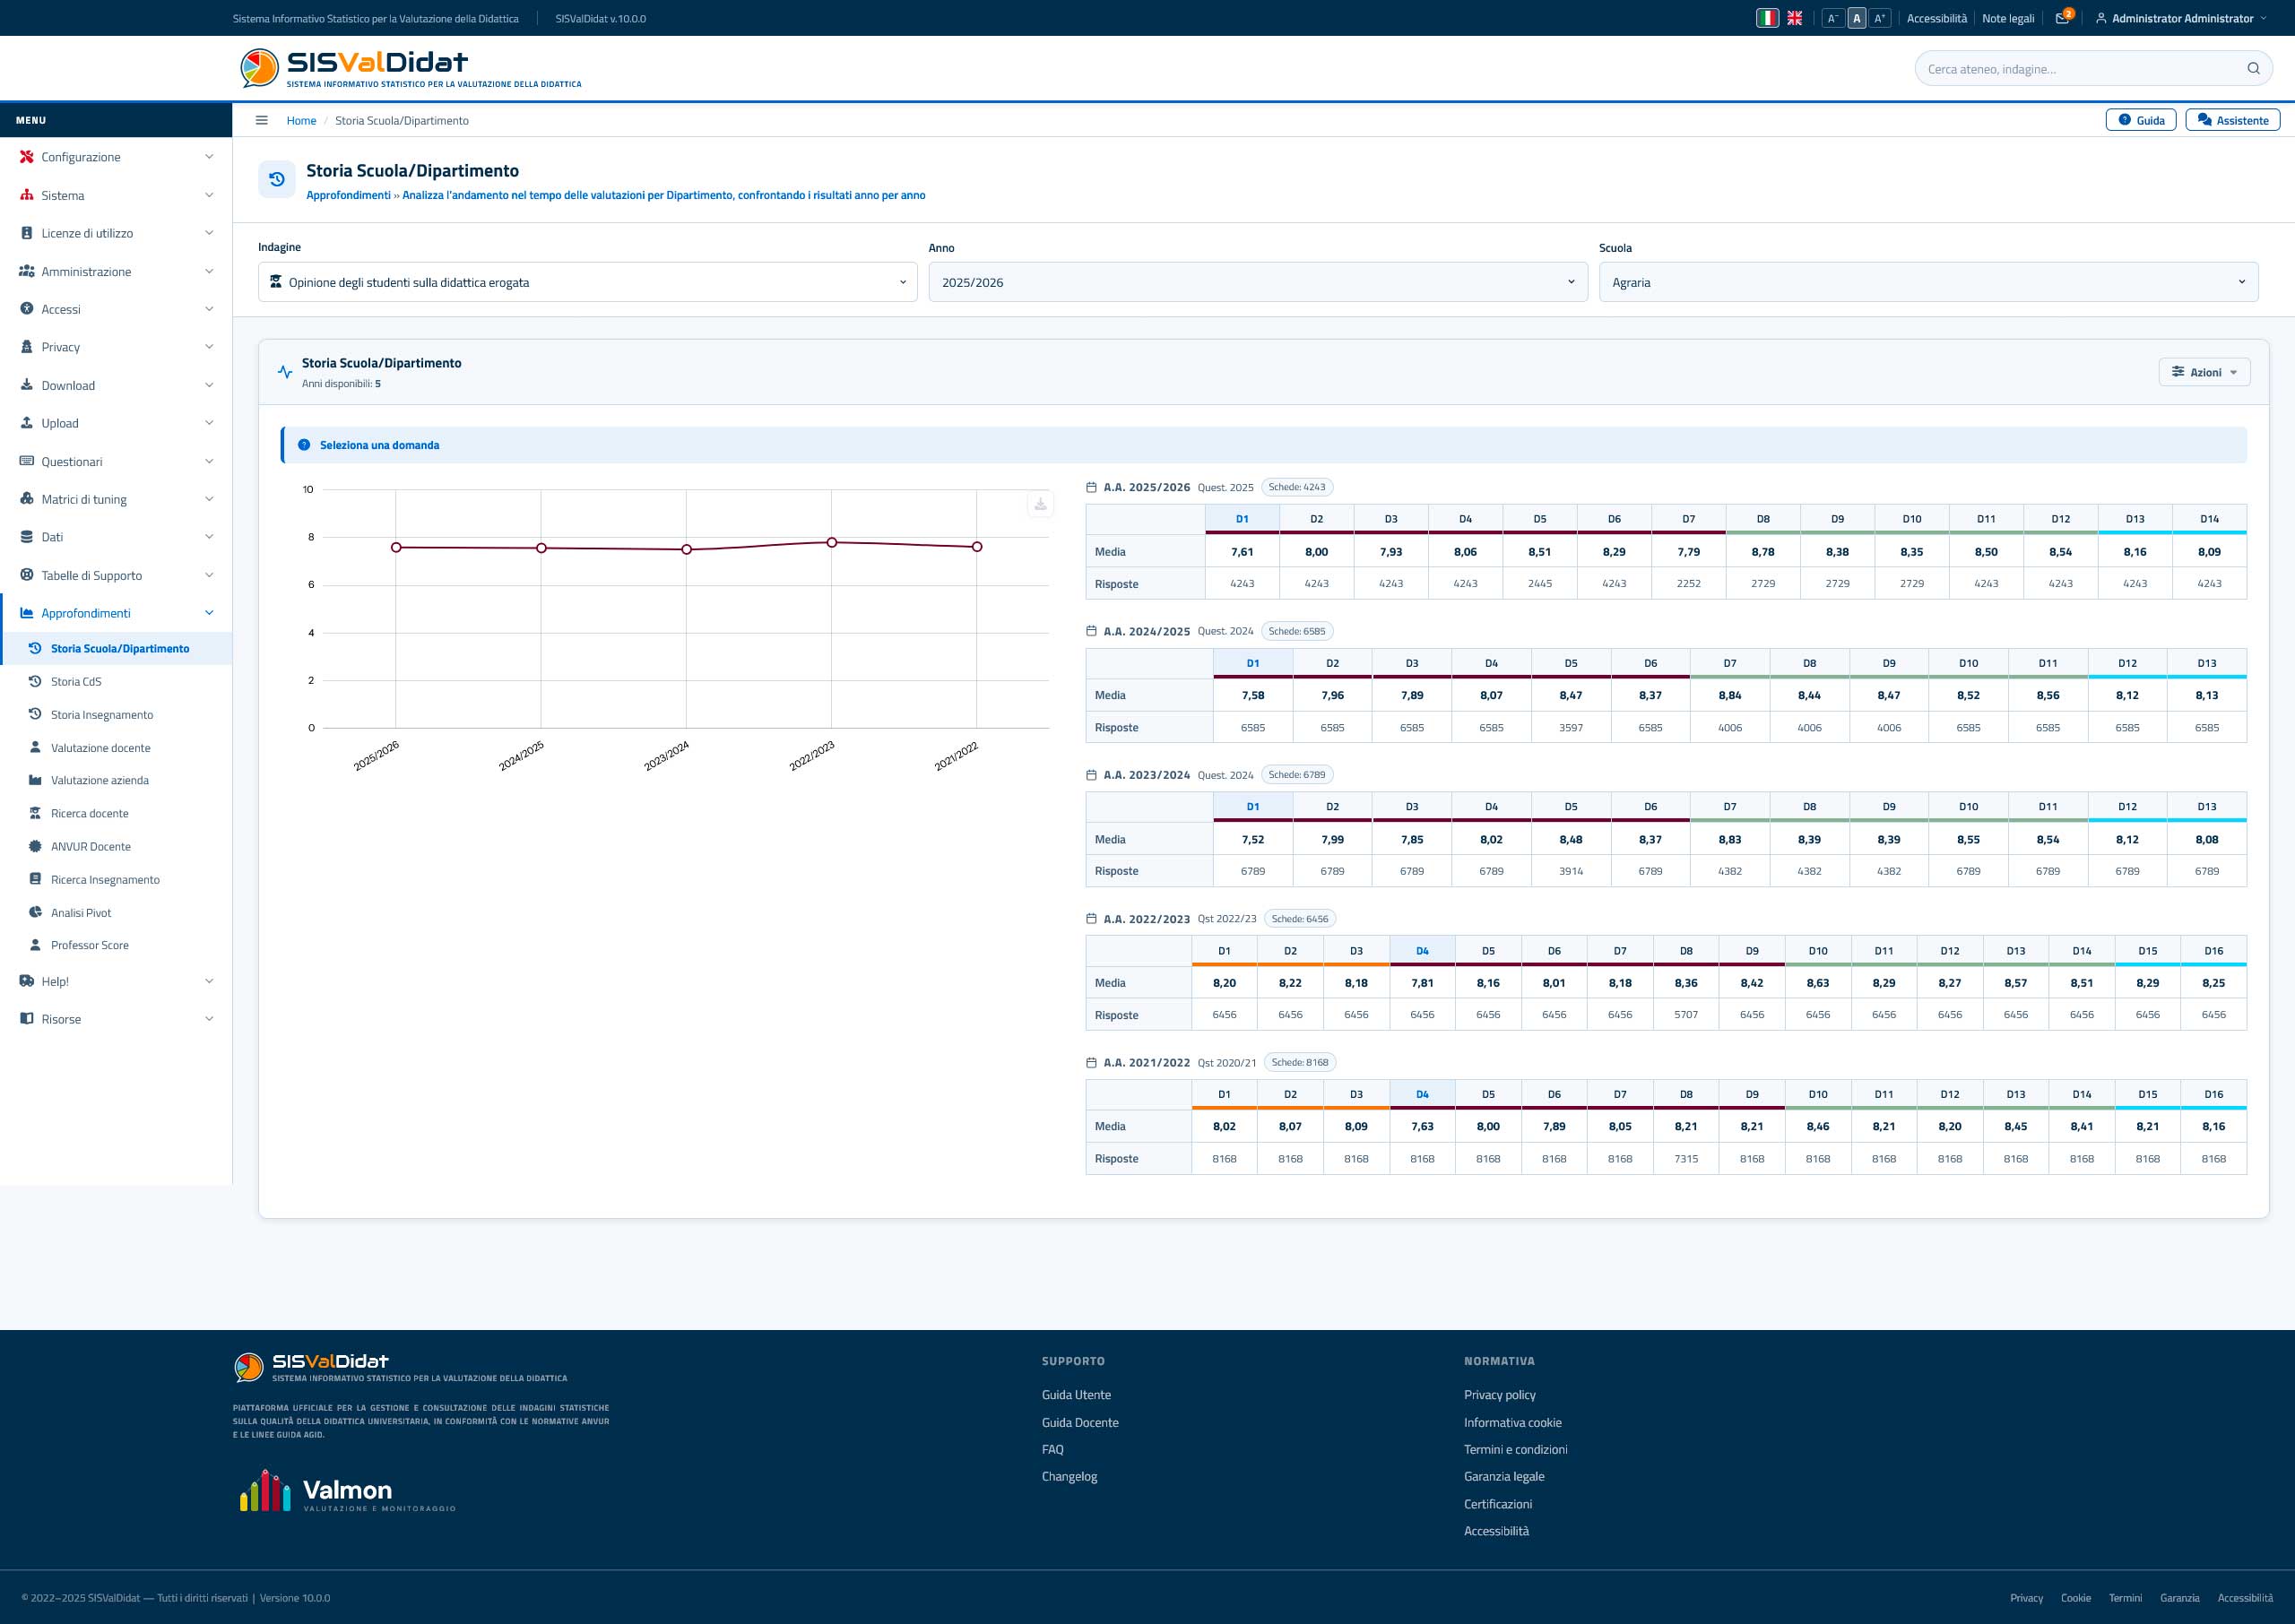Open the Azioni dropdown menu

(2204, 372)
